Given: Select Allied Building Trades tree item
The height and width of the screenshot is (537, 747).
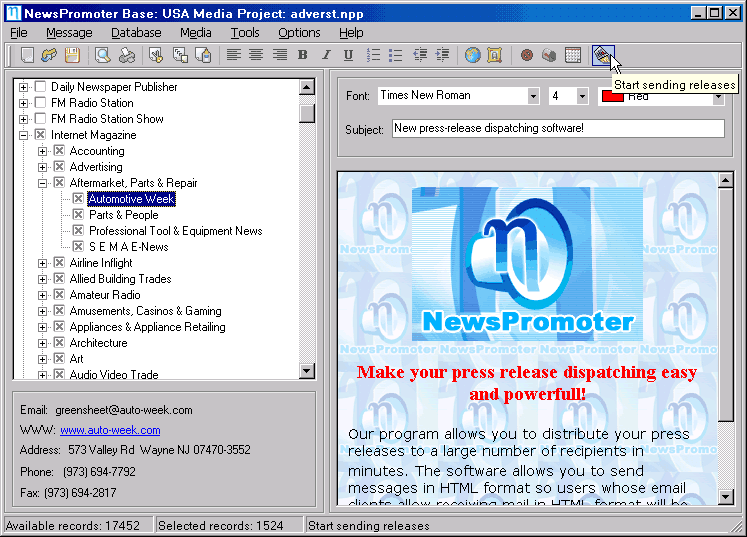Looking at the screenshot, I should point(121,279).
